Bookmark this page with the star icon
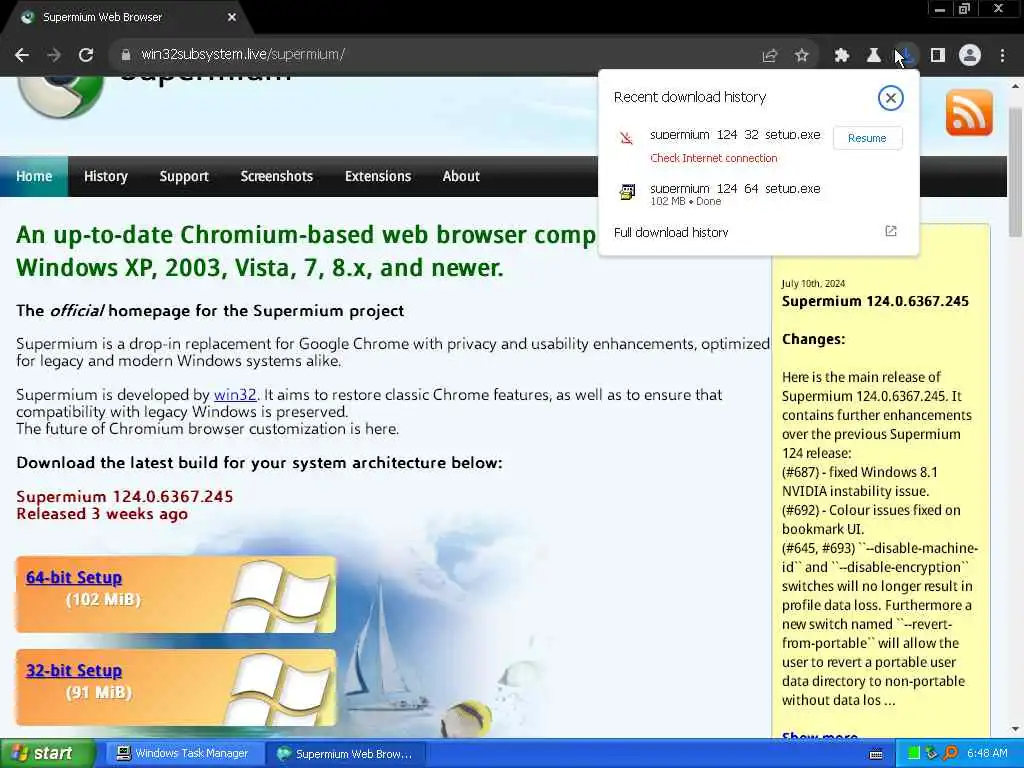The width and height of the screenshot is (1024, 768). coord(802,56)
